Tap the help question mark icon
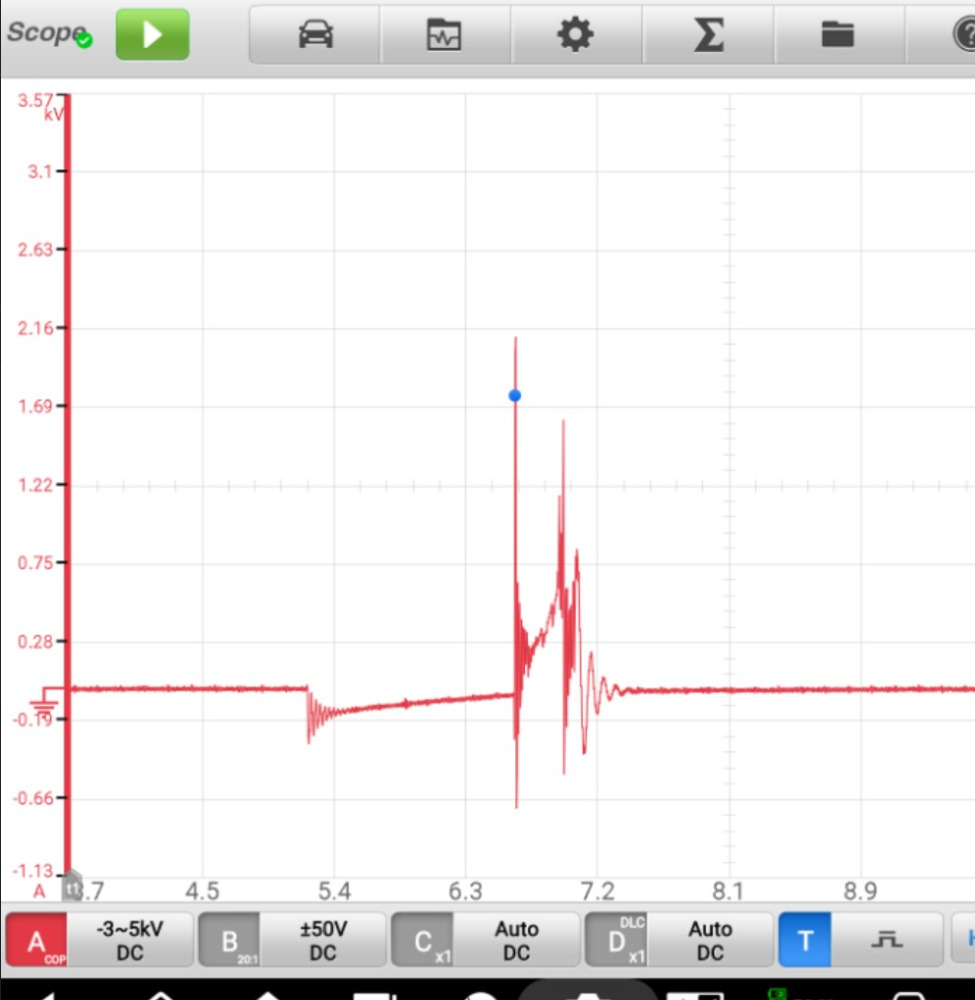 [x=958, y=35]
